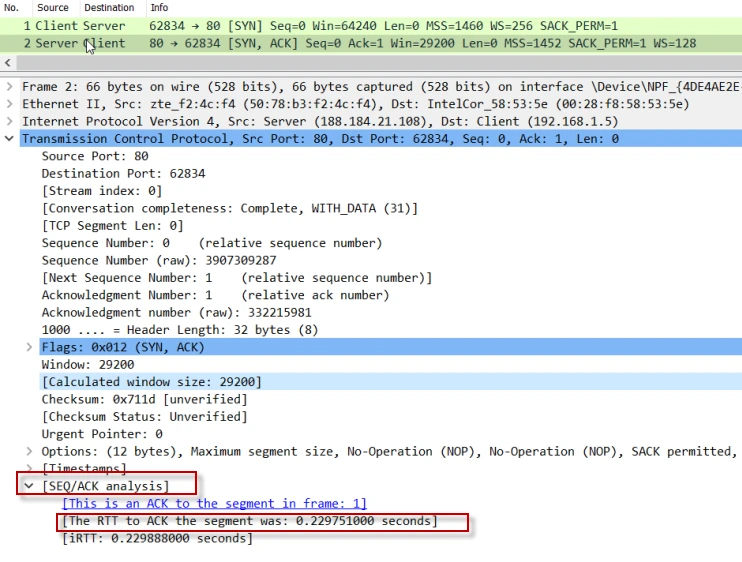The width and height of the screenshot is (742, 562).
Task: Expand Internet Protocol Version 4 details
Action: [9, 121]
